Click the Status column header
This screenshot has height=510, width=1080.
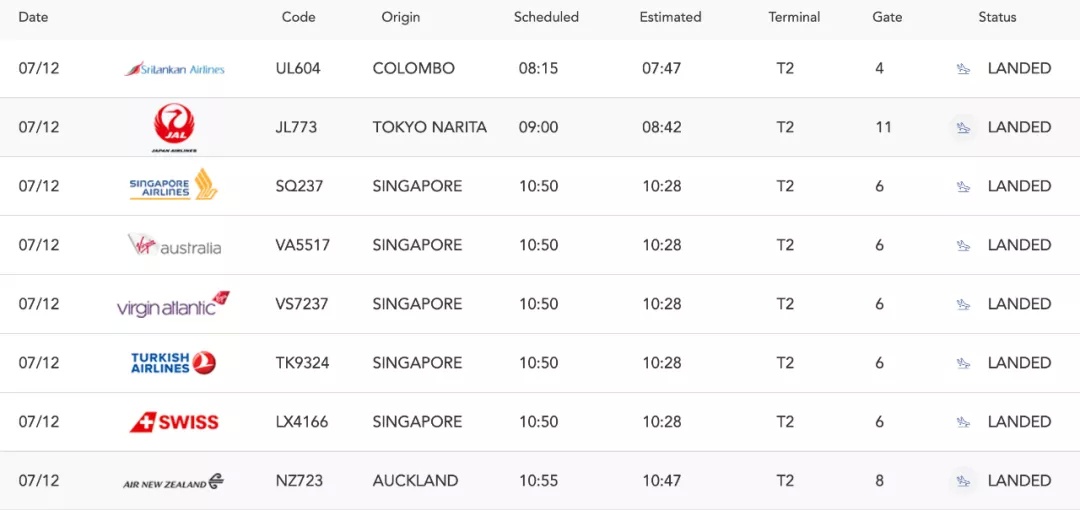(997, 17)
